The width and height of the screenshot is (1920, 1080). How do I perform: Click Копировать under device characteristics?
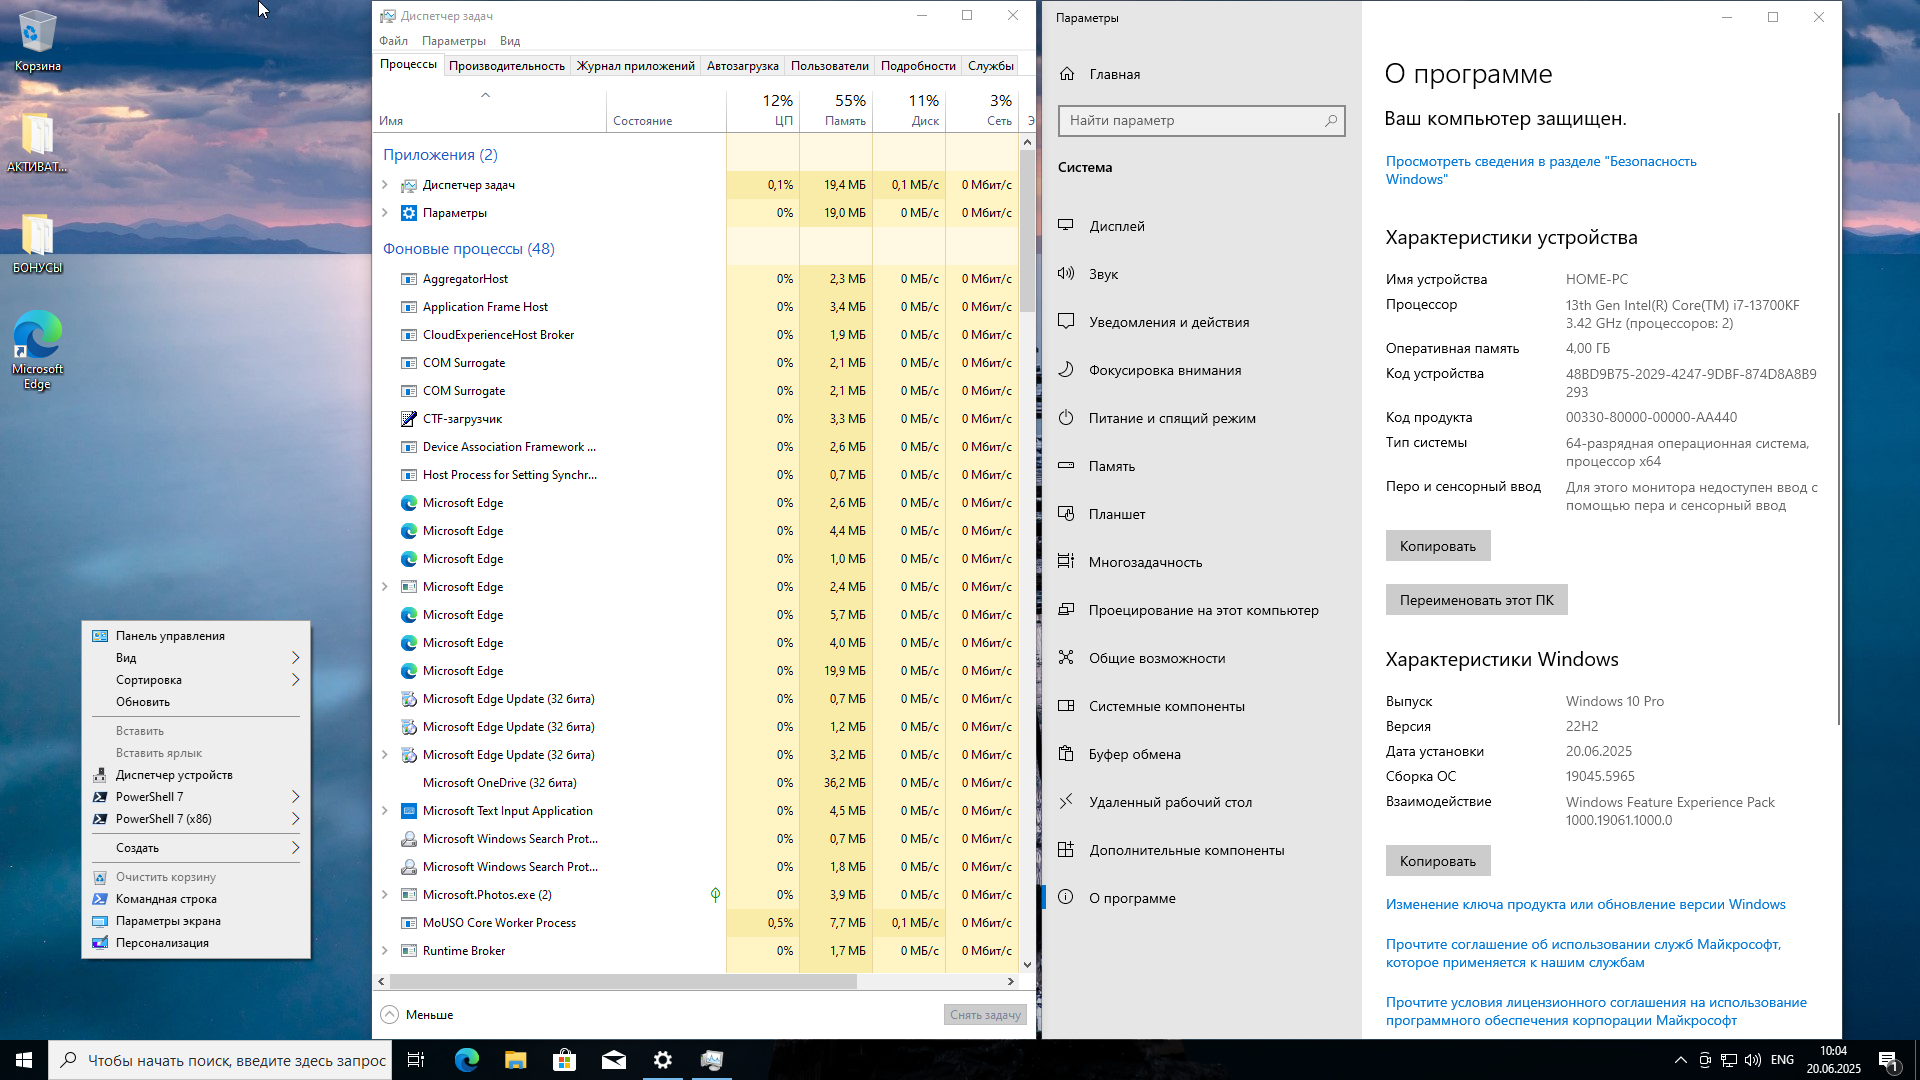[1438, 546]
